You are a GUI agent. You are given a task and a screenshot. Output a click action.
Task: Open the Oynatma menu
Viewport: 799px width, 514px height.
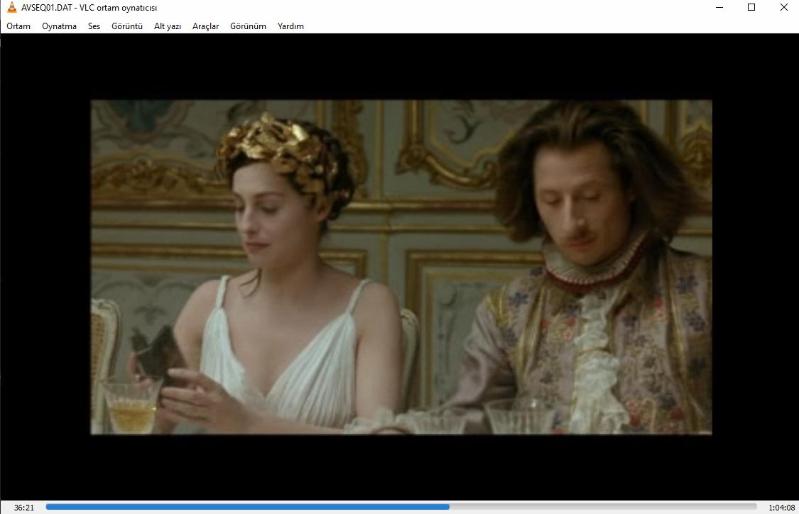pos(59,26)
